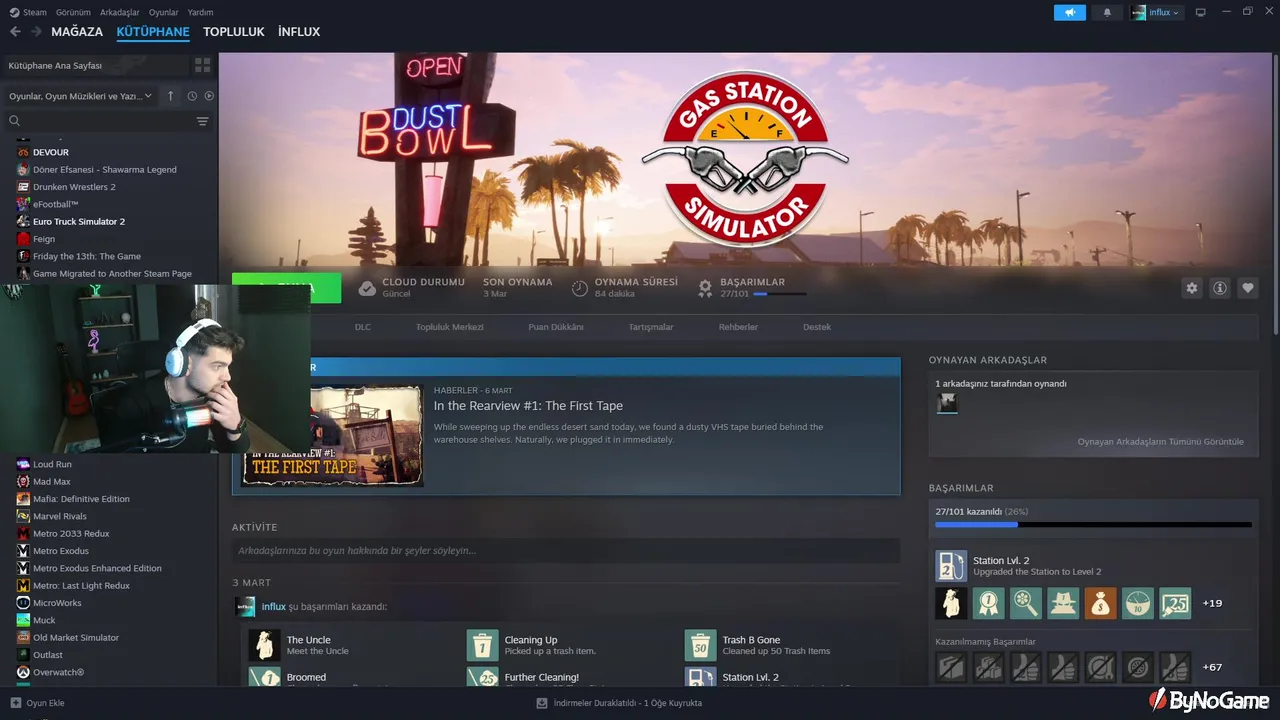Viewport: 1280px width, 720px height.
Task: Click Kütüphane Ana Sayfası button
Action: [95, 65]
